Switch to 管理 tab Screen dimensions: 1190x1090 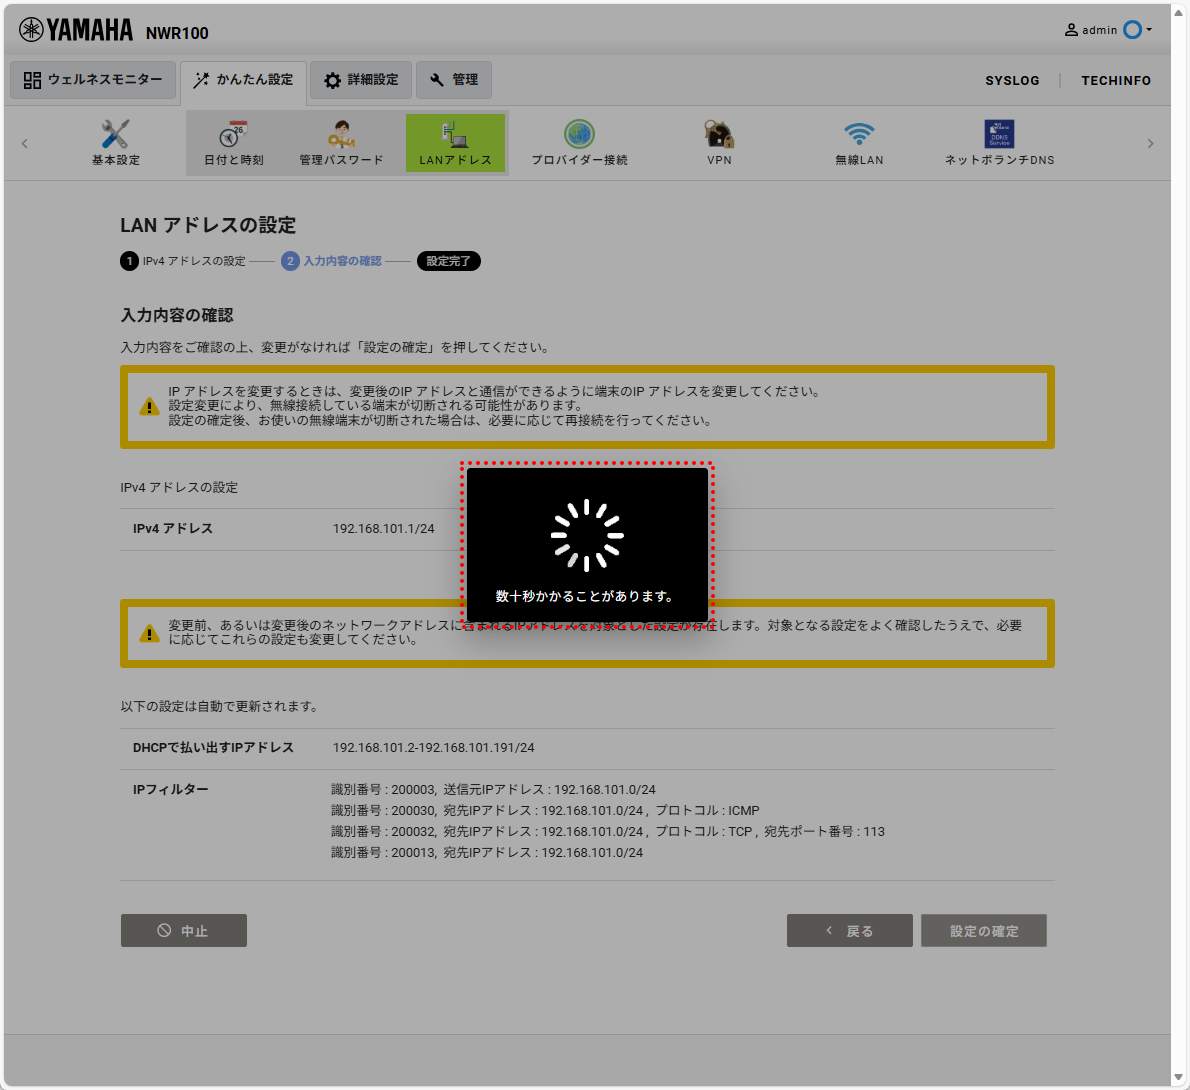click(x=454, y=80)
